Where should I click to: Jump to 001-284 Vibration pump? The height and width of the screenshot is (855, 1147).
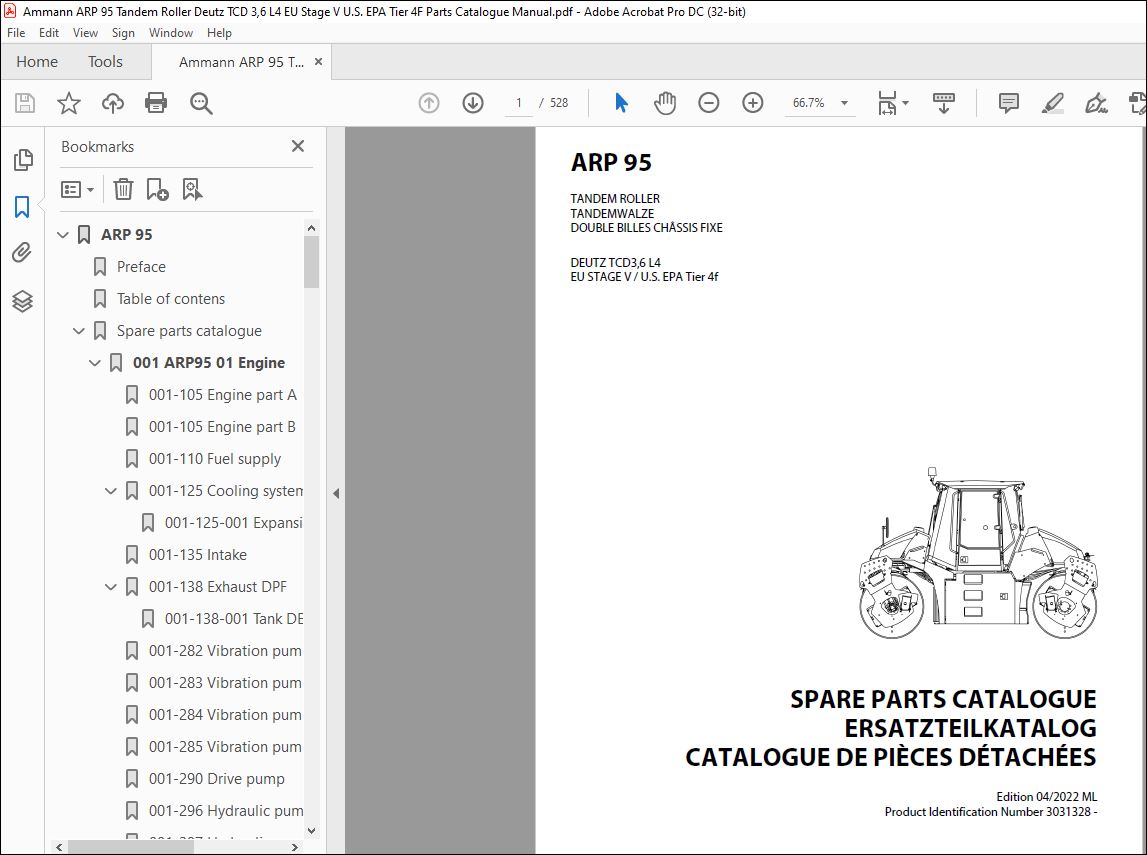coord(225,715)
